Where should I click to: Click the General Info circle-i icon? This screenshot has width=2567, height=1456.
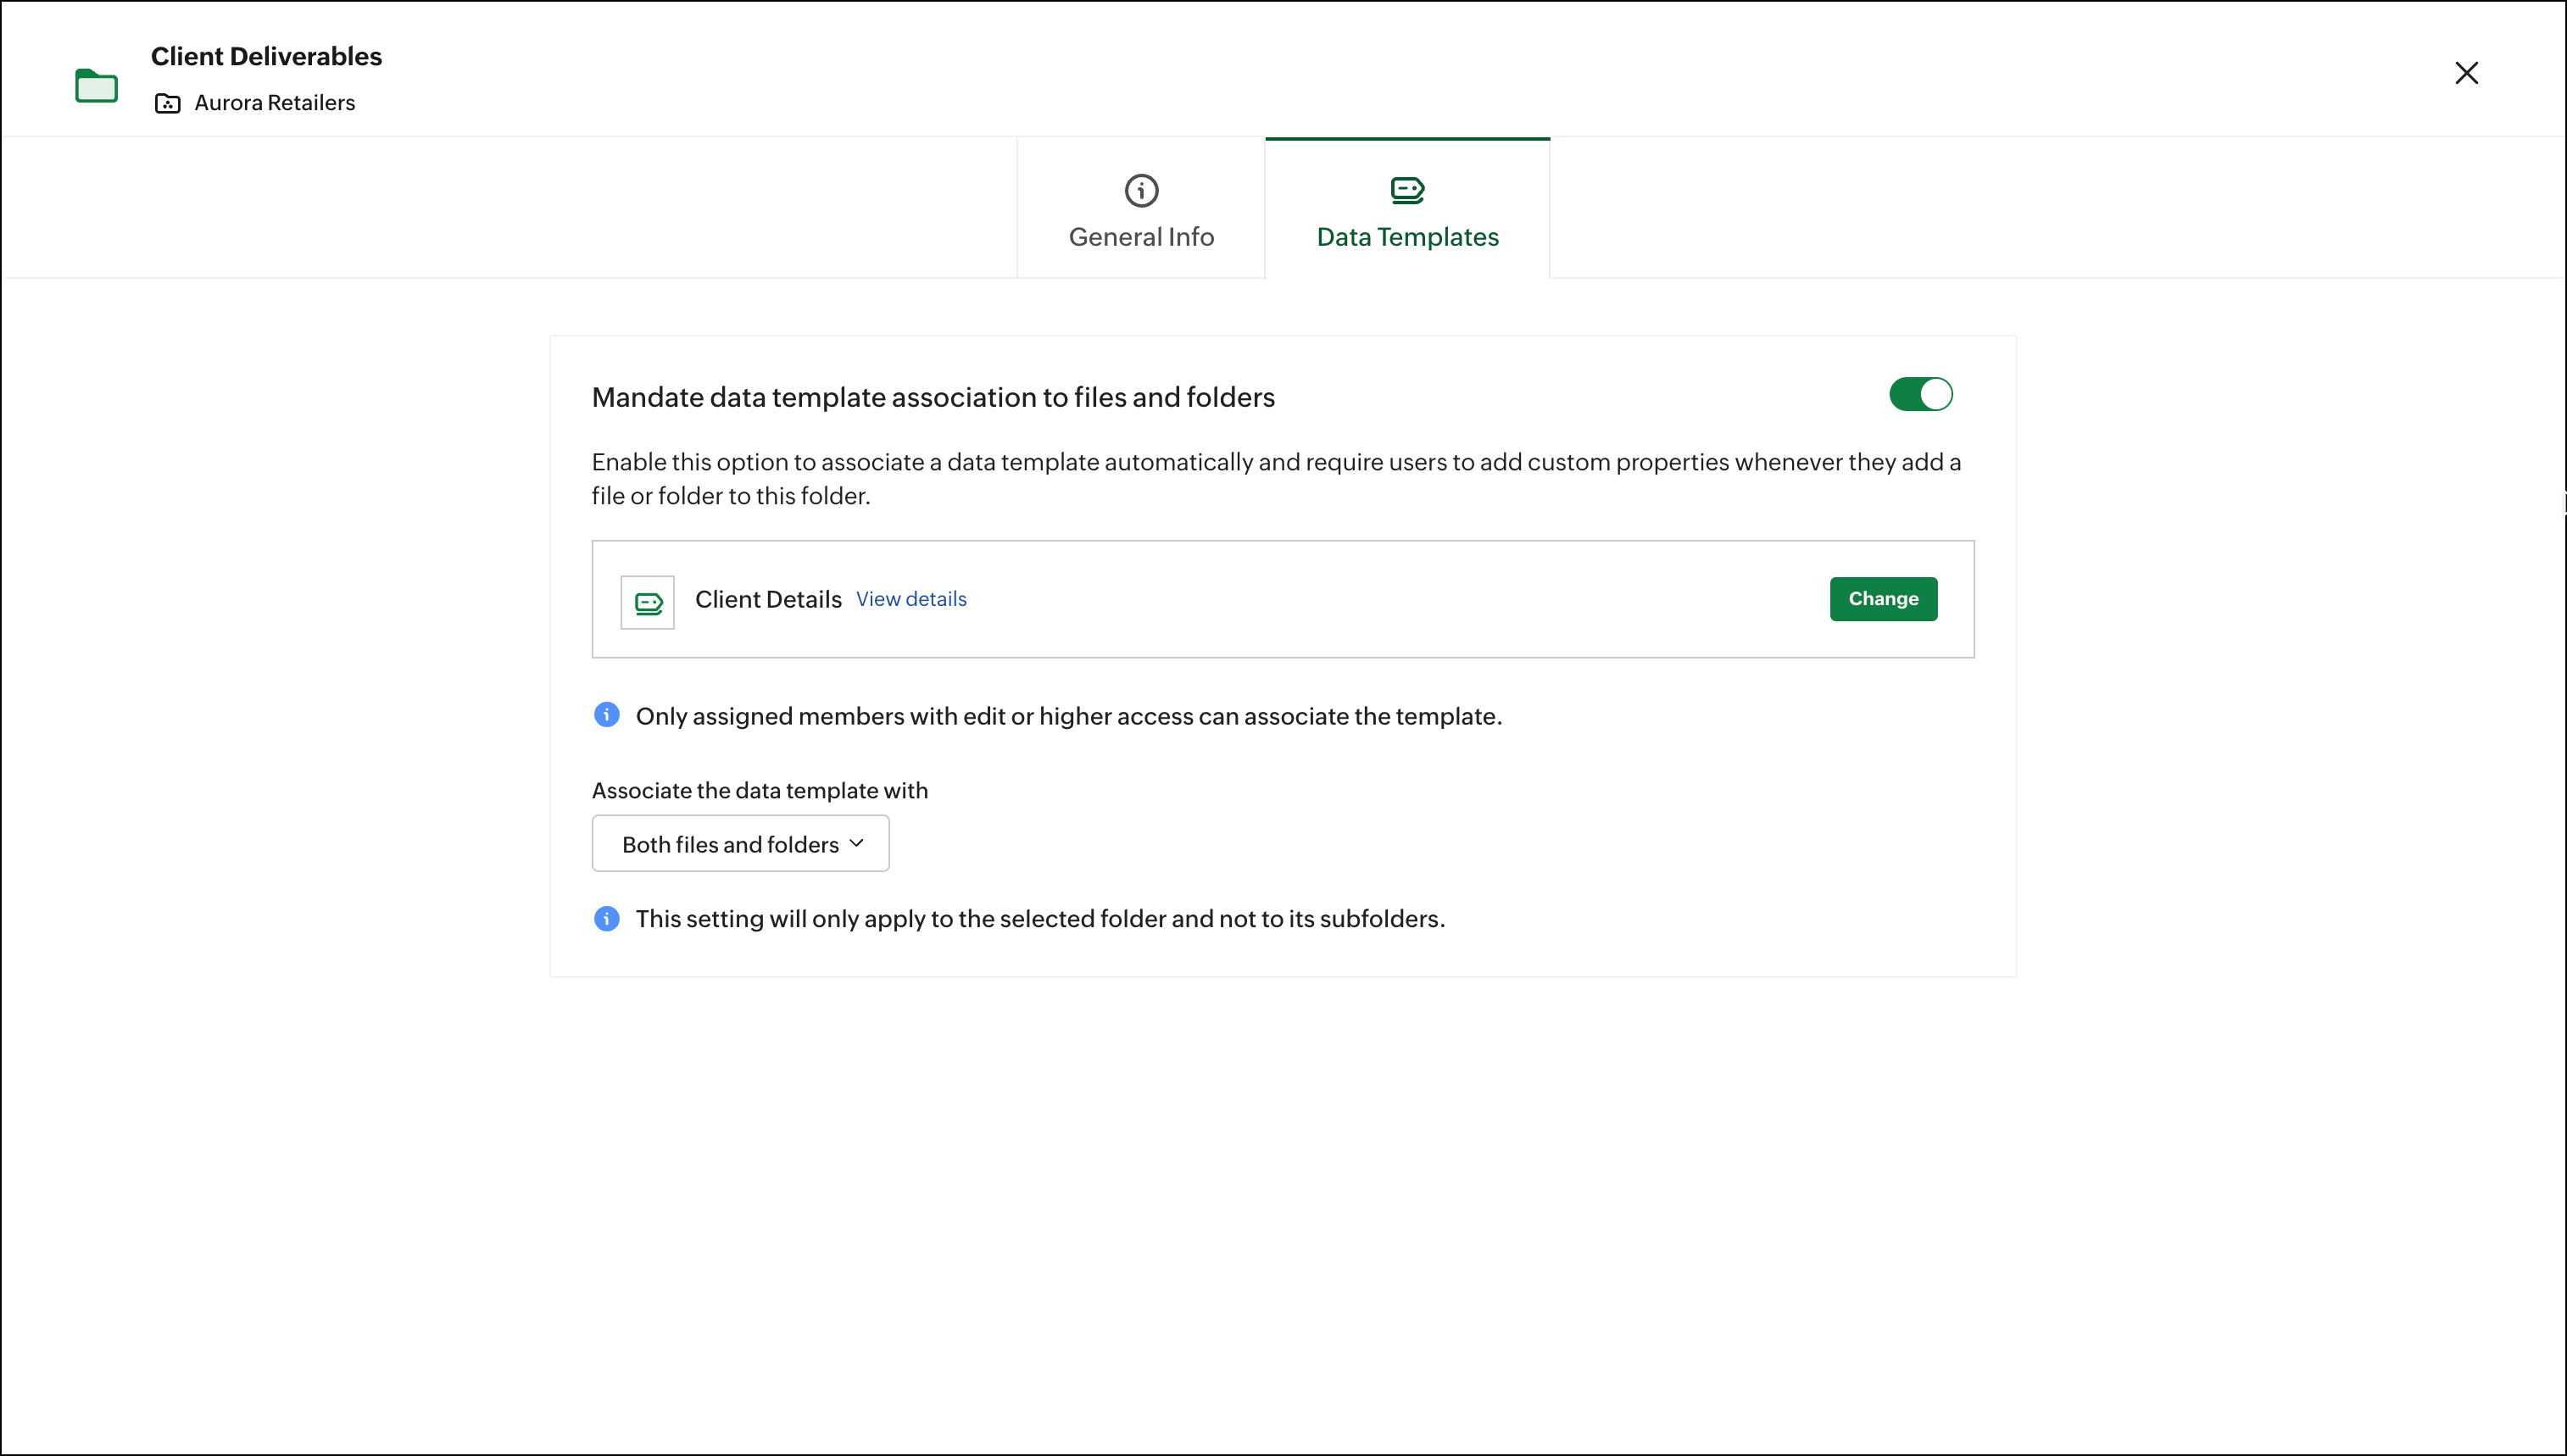coord(1141,190)
